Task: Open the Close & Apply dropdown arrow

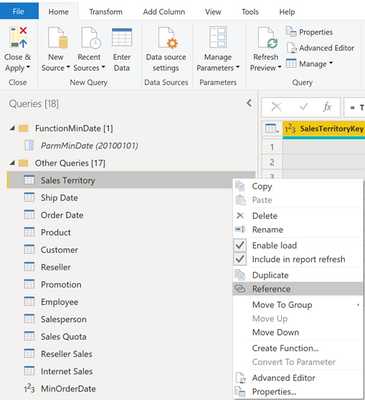Action: pos(28,67)
